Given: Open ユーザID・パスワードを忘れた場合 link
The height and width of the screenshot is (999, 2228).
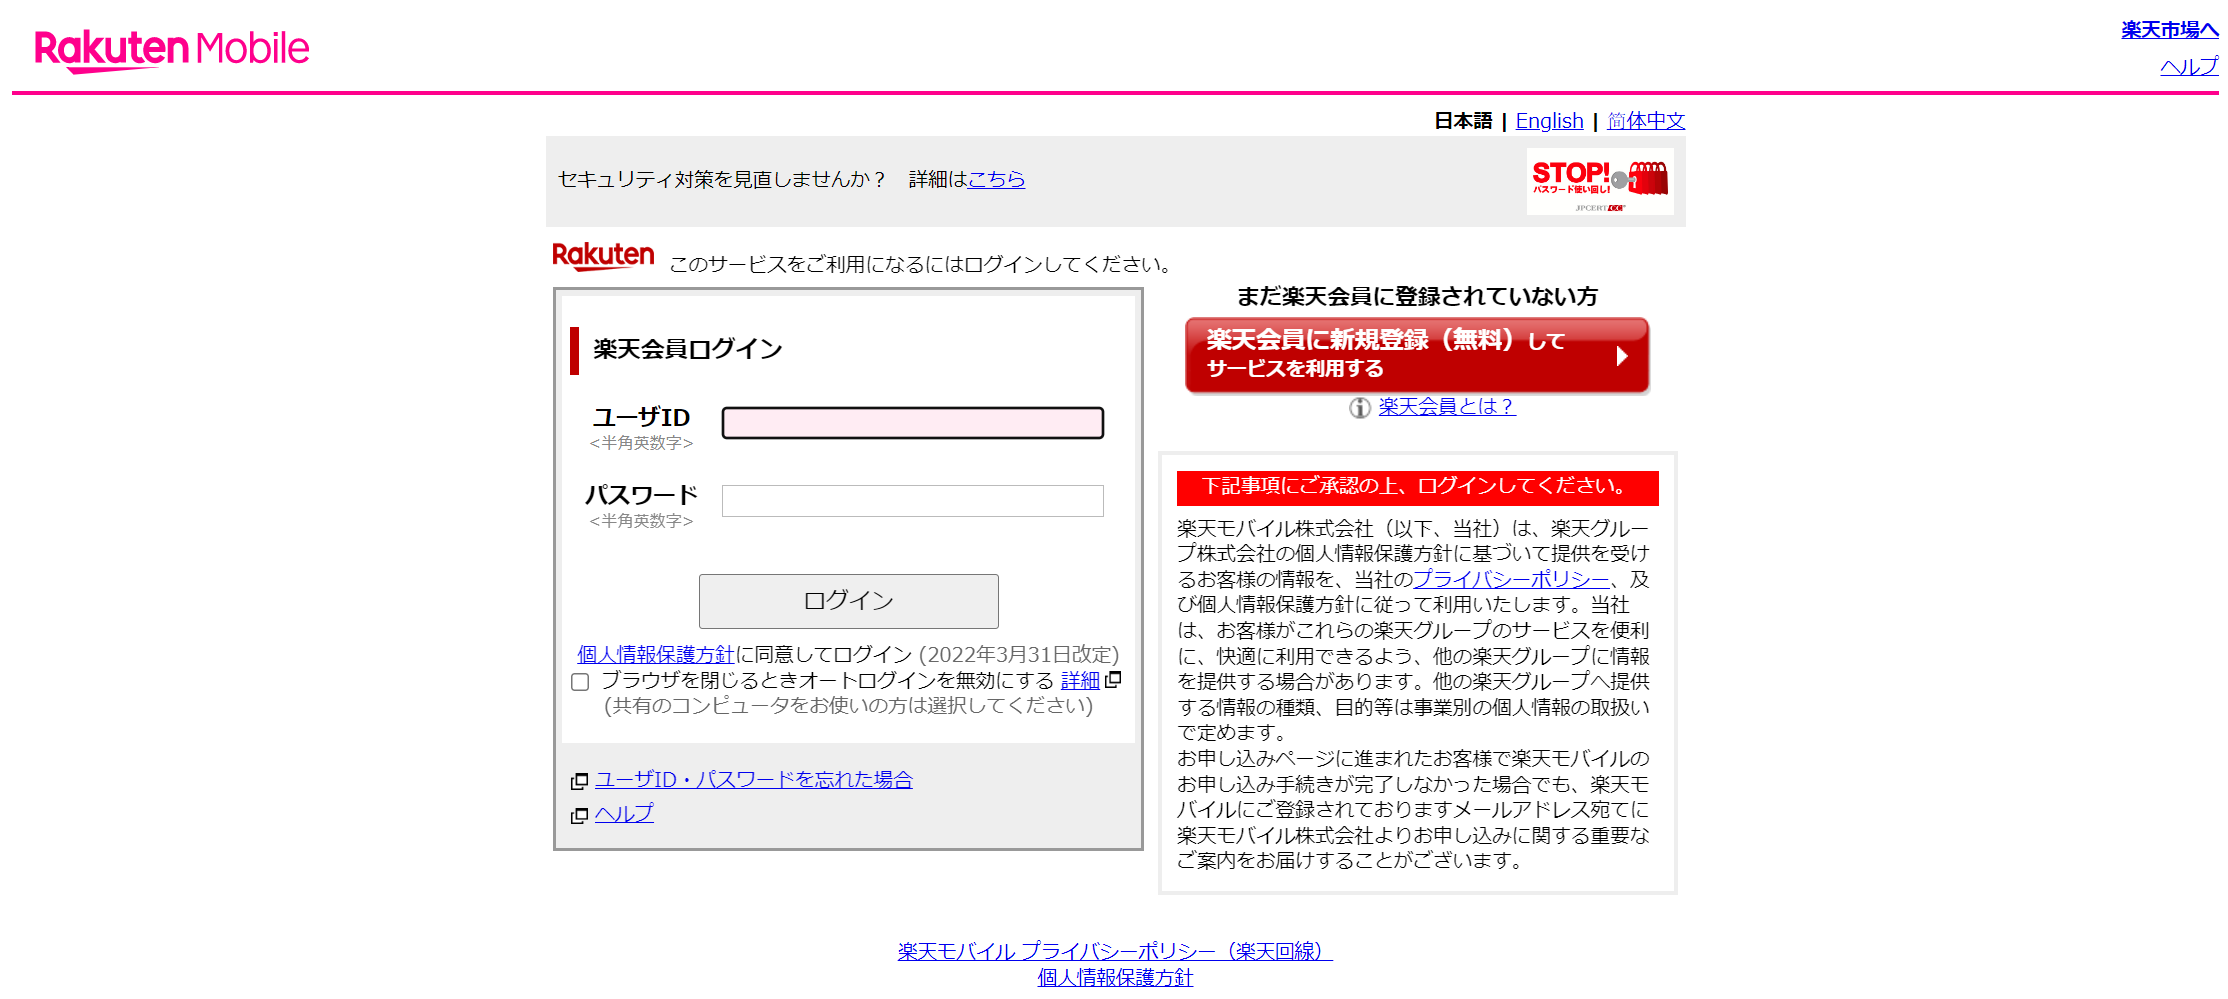Looking at the screenshot, I should pyautogui.click(x=754, y=779).
